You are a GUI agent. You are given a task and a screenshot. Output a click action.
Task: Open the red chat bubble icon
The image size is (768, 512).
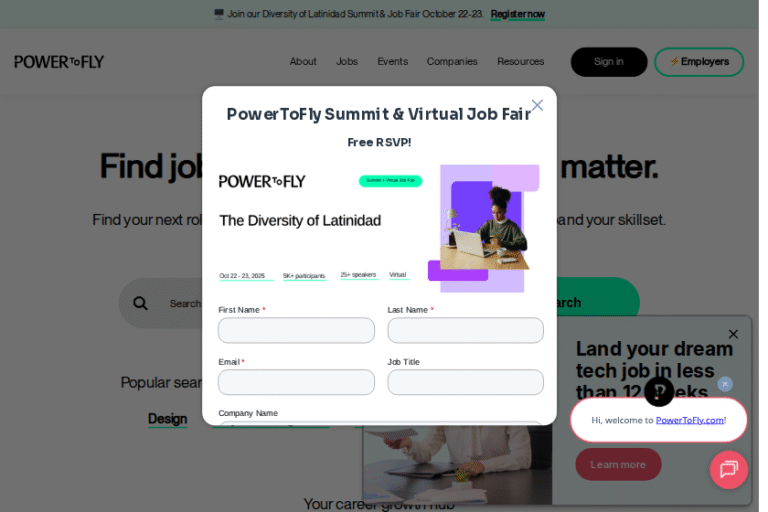(728, 469)
